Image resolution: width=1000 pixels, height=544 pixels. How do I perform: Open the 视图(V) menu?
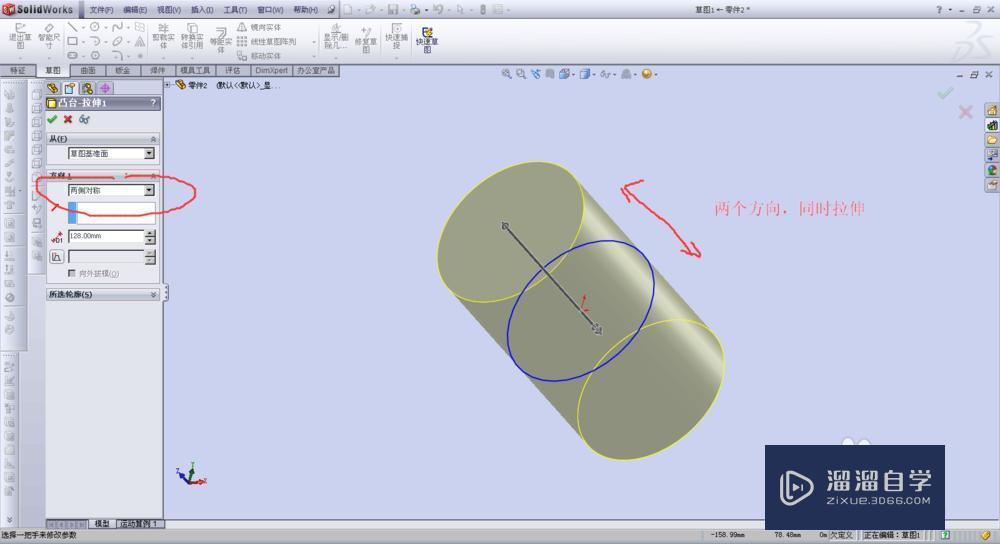[x=169, y=10]
